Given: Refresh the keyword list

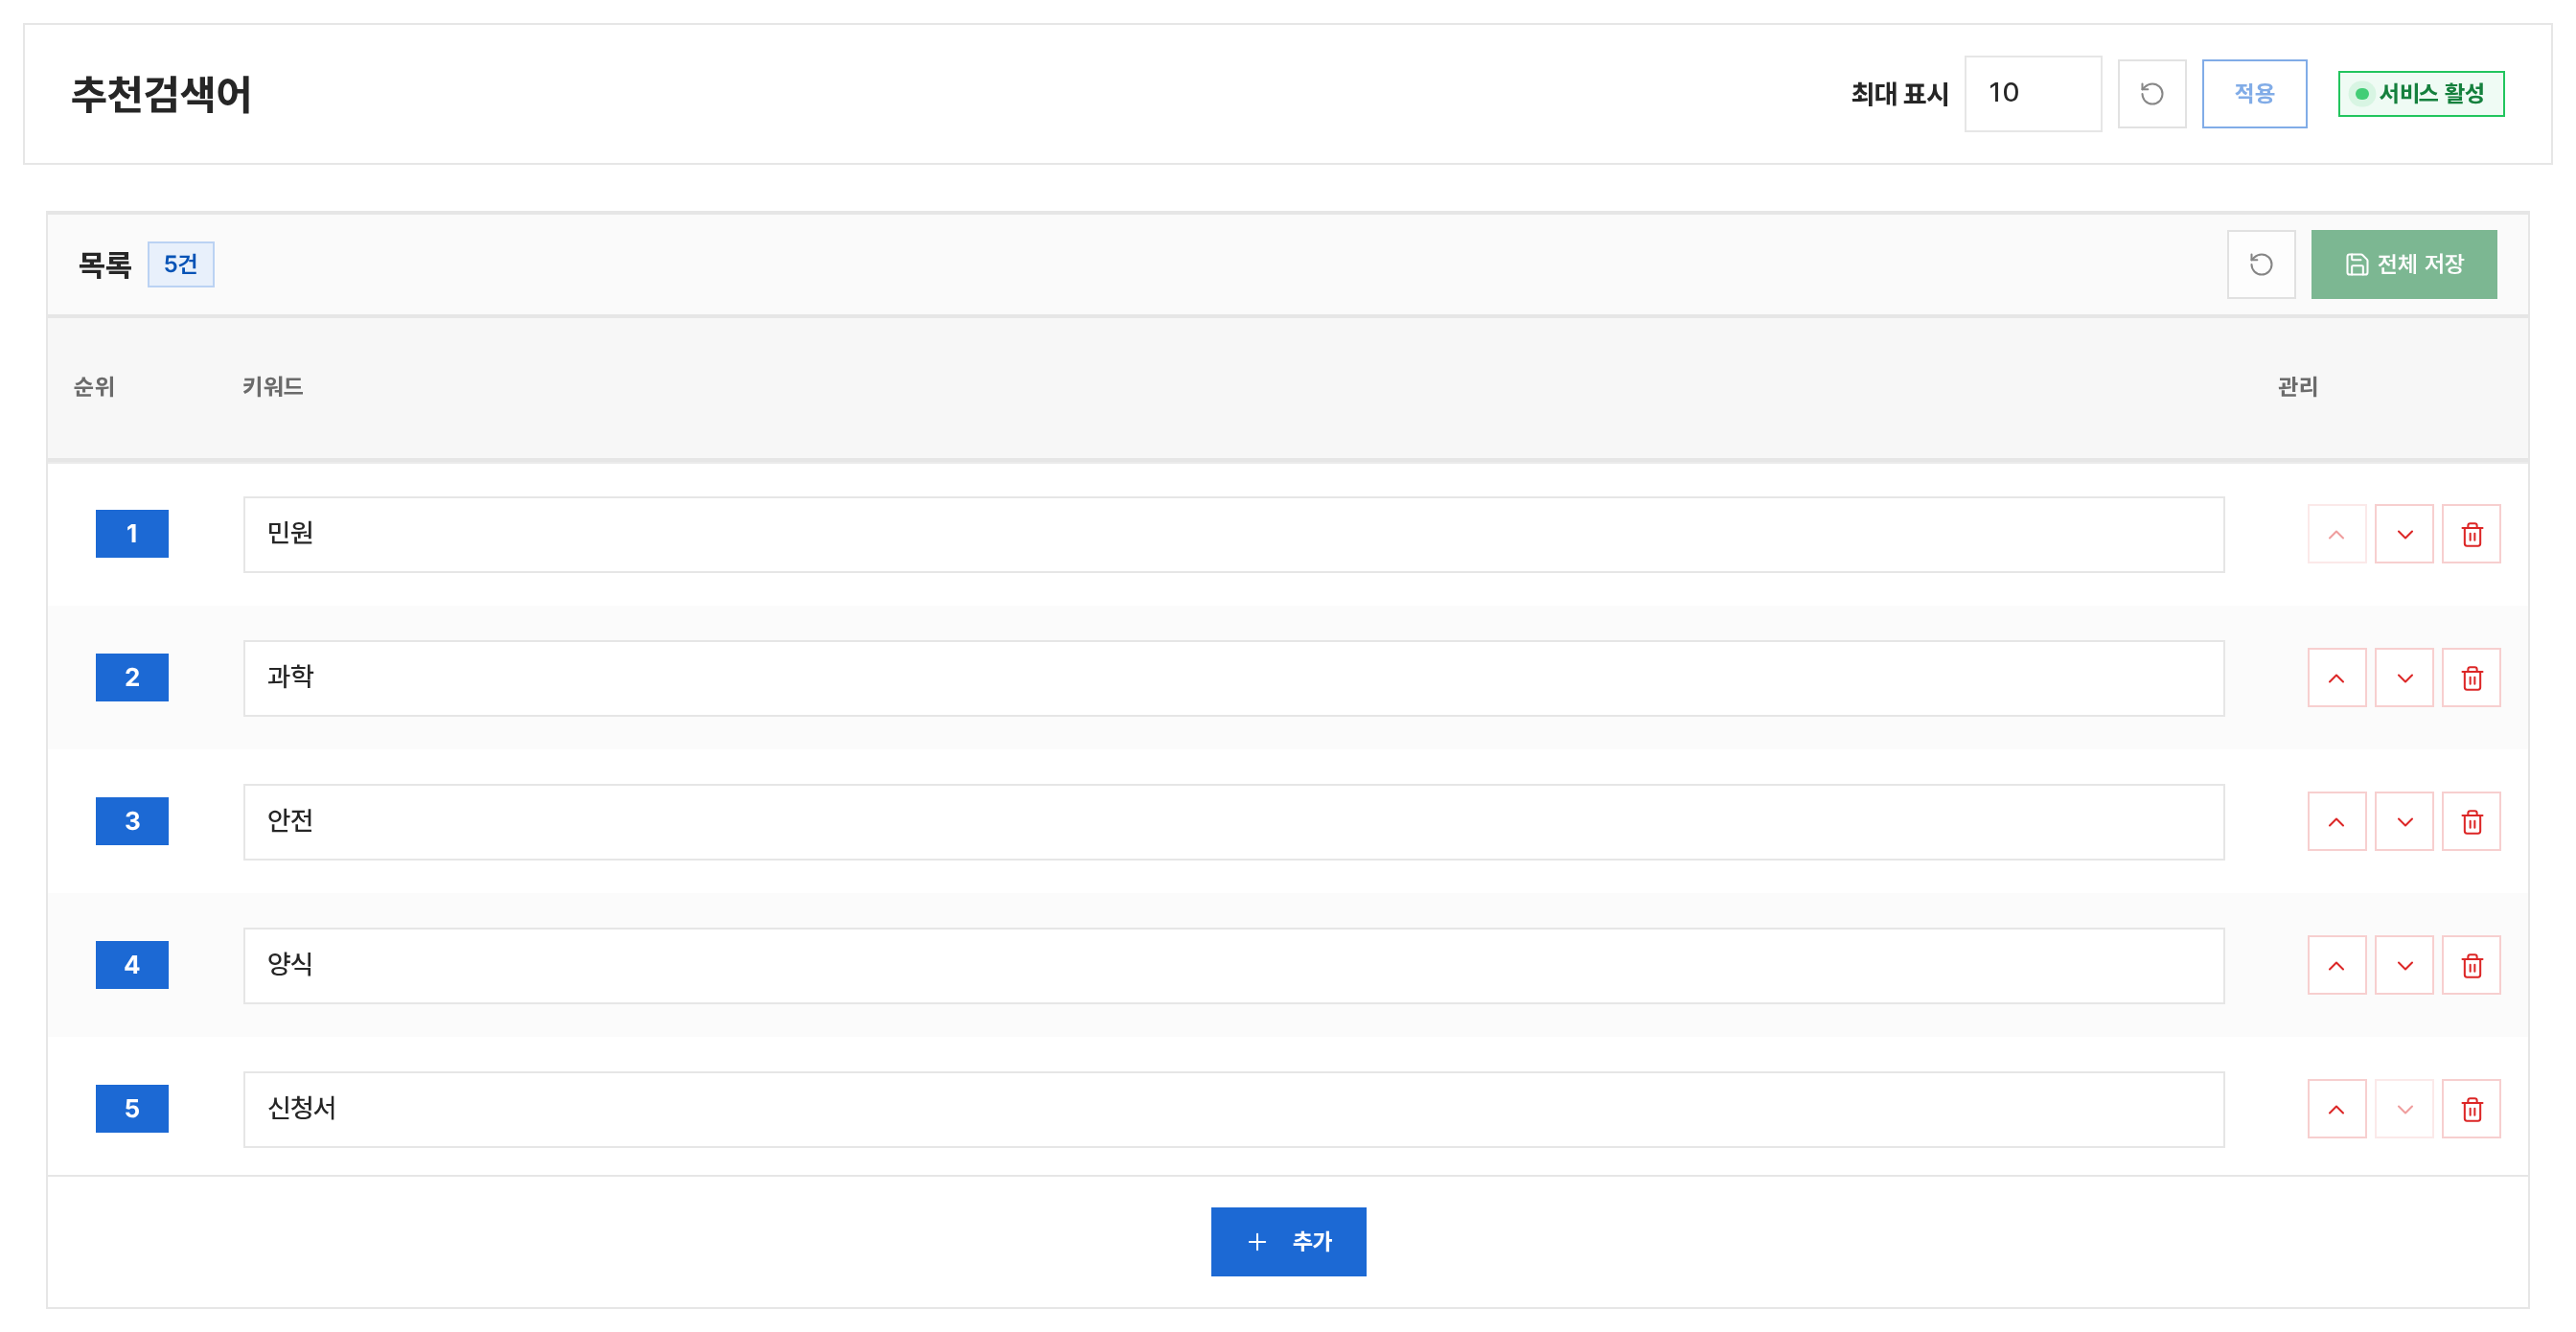Looking at the screenshot, I should [x=2260, y=264].
